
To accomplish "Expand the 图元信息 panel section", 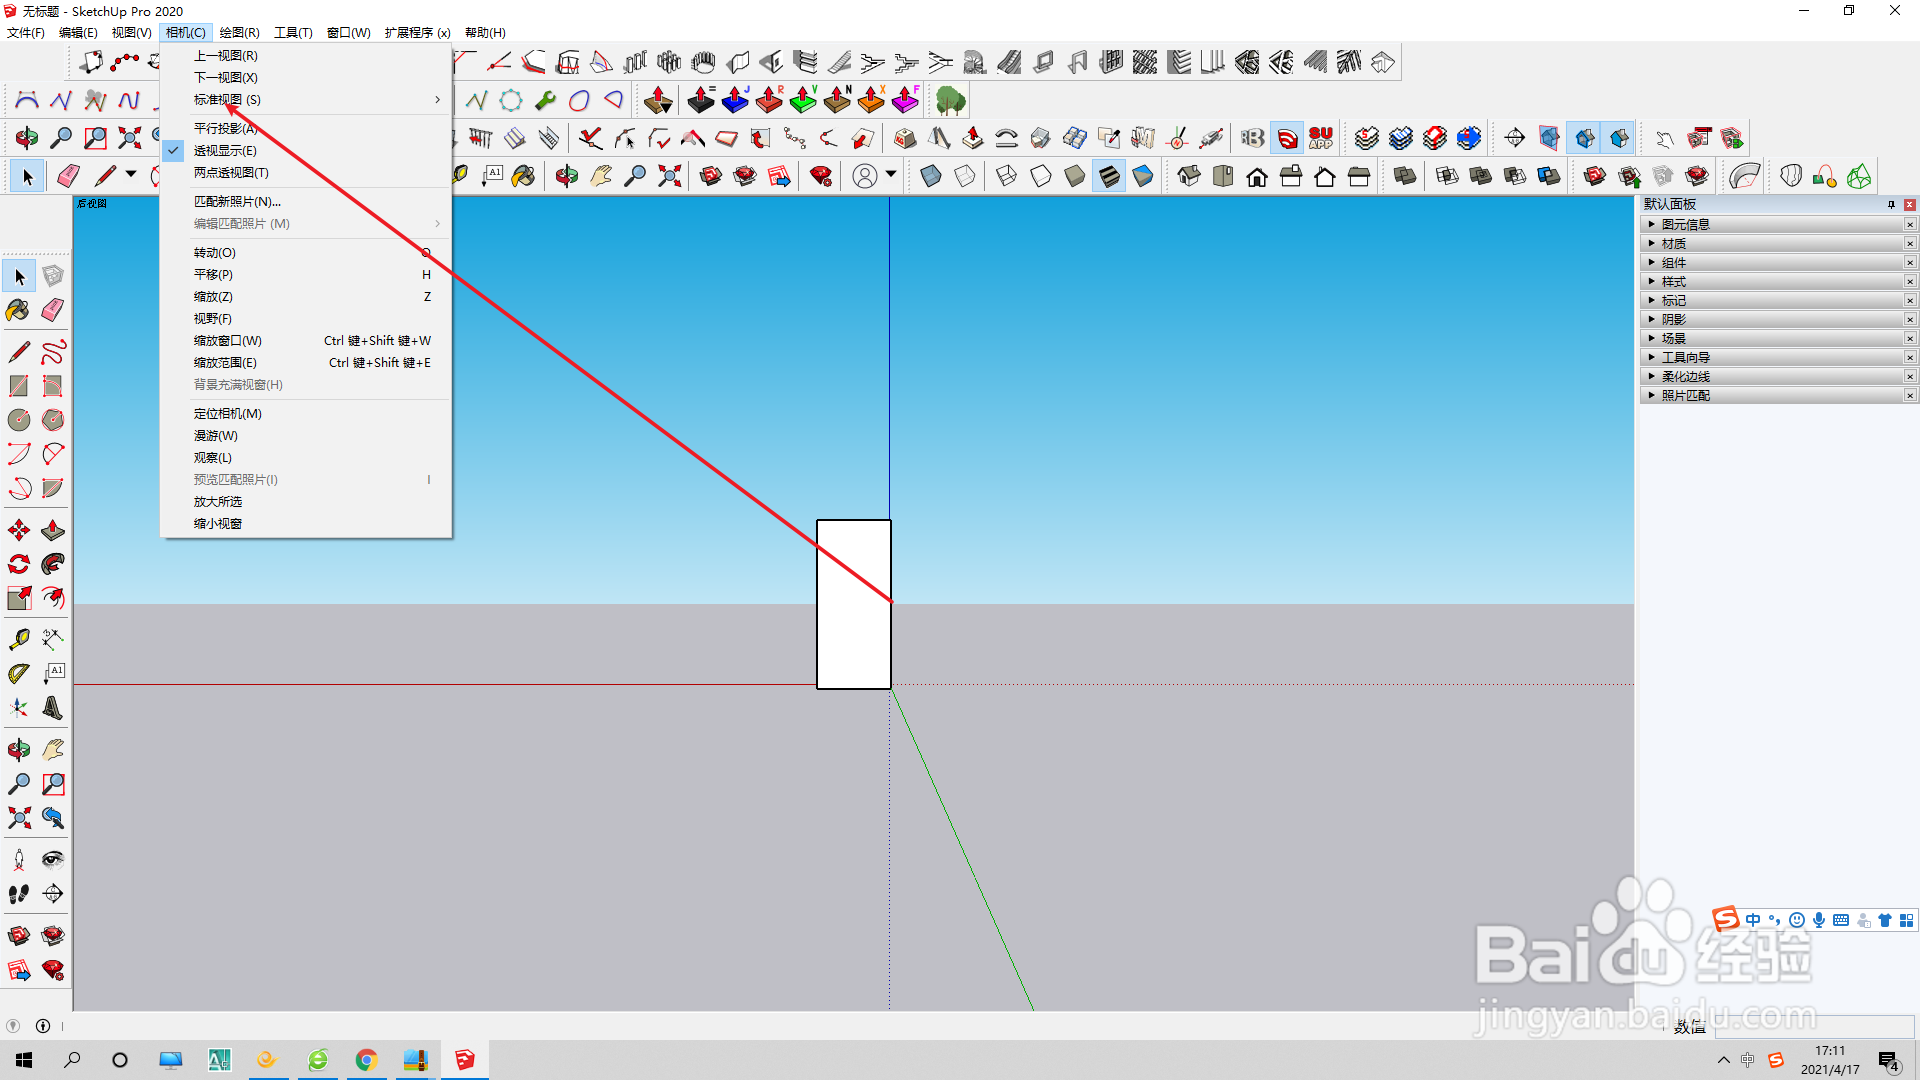I will (1685, 225).
